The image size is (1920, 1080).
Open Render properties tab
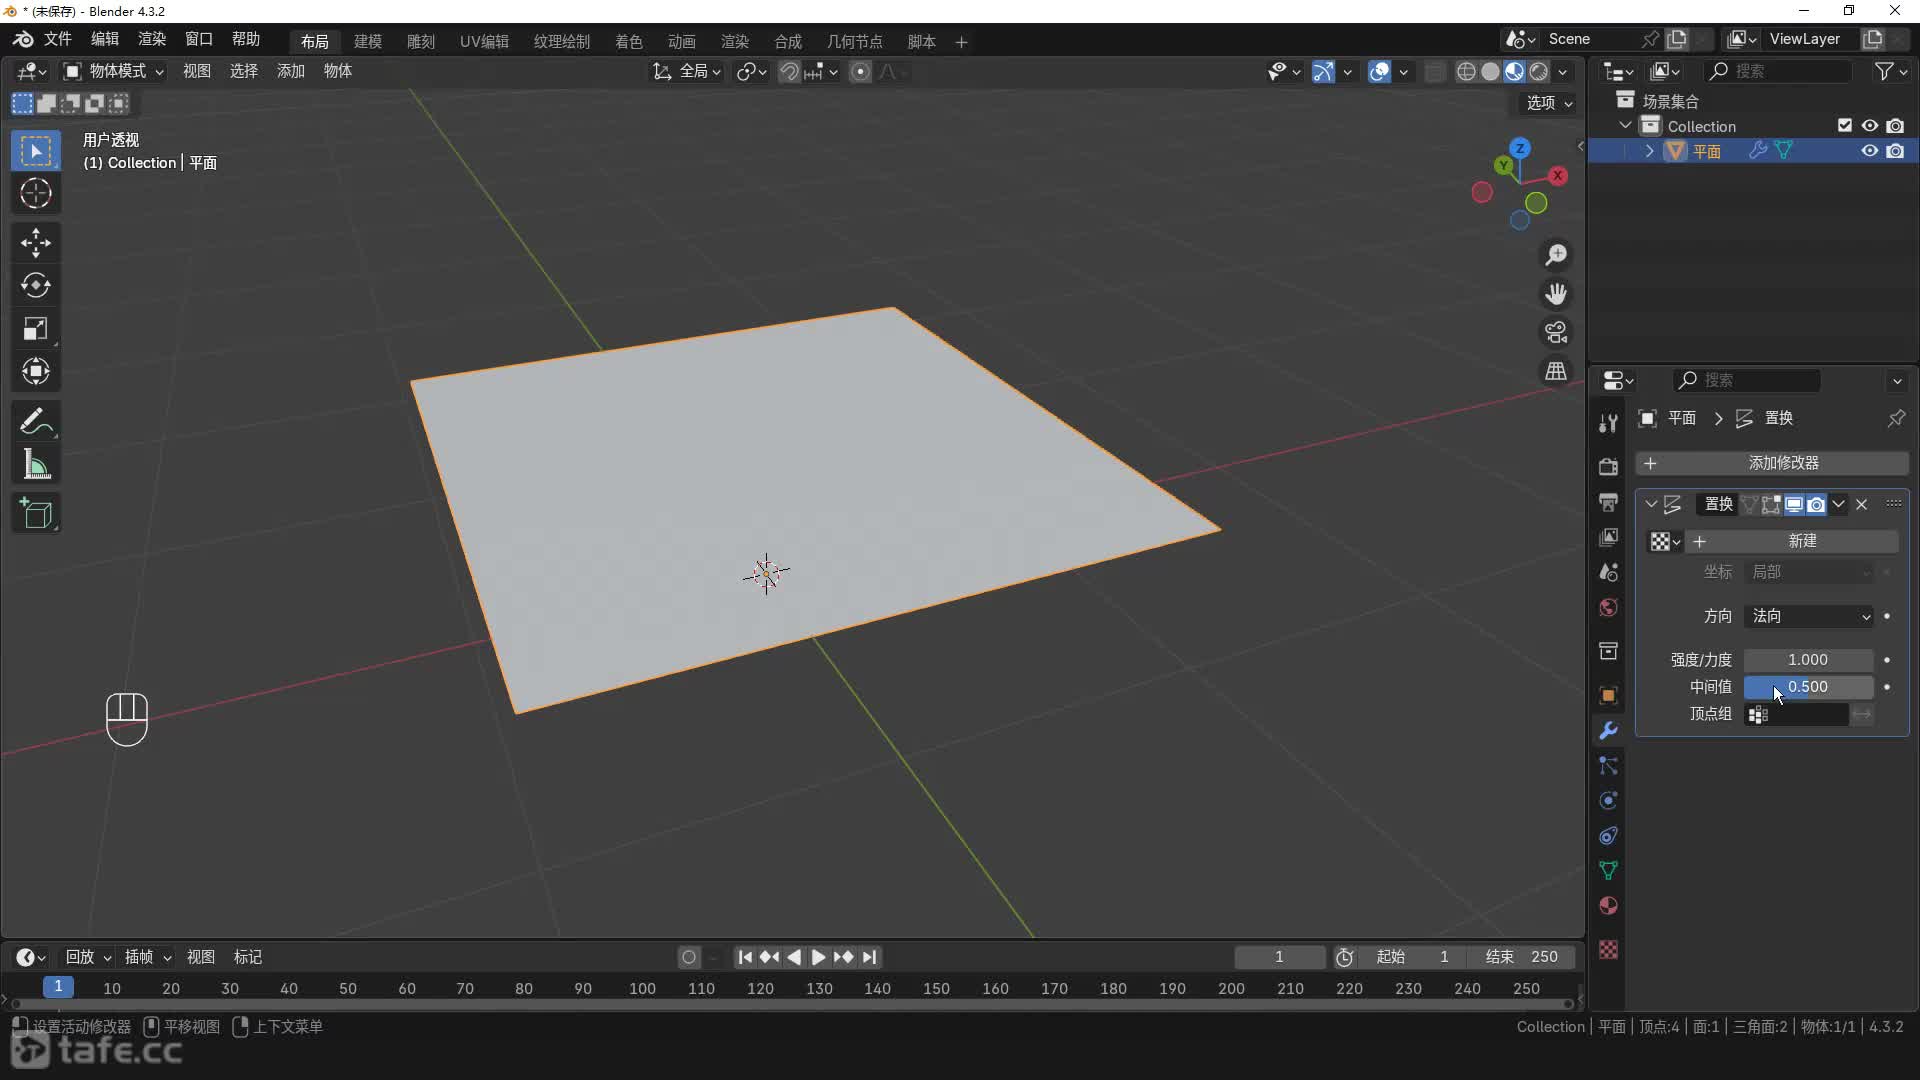coord(1608,467)
